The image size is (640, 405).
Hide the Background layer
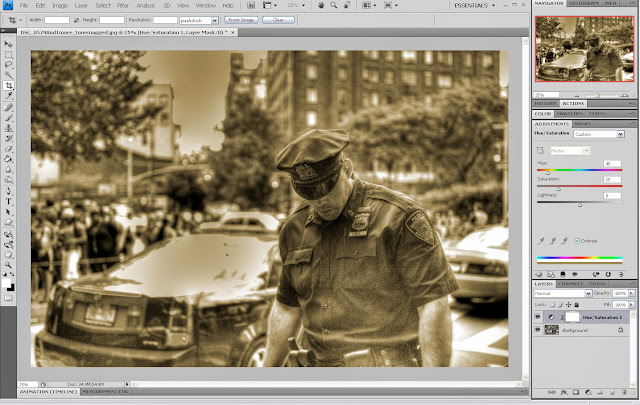(537, 329)
